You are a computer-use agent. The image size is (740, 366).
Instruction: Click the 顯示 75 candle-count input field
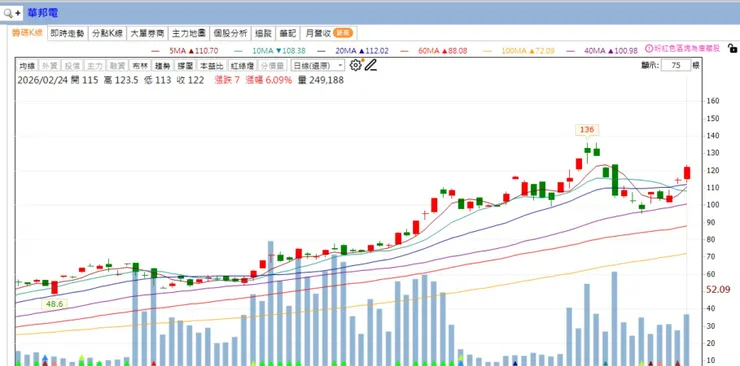click(675, 66)
